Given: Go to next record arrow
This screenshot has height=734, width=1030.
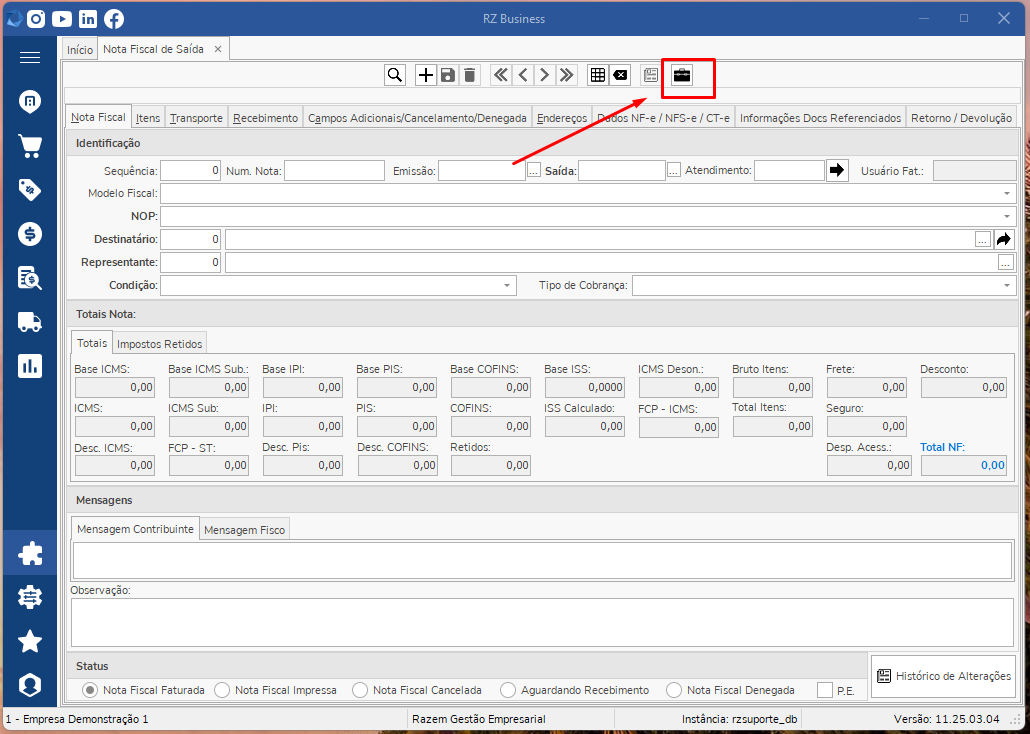Looking at the screenshot, I should point(545,75).
